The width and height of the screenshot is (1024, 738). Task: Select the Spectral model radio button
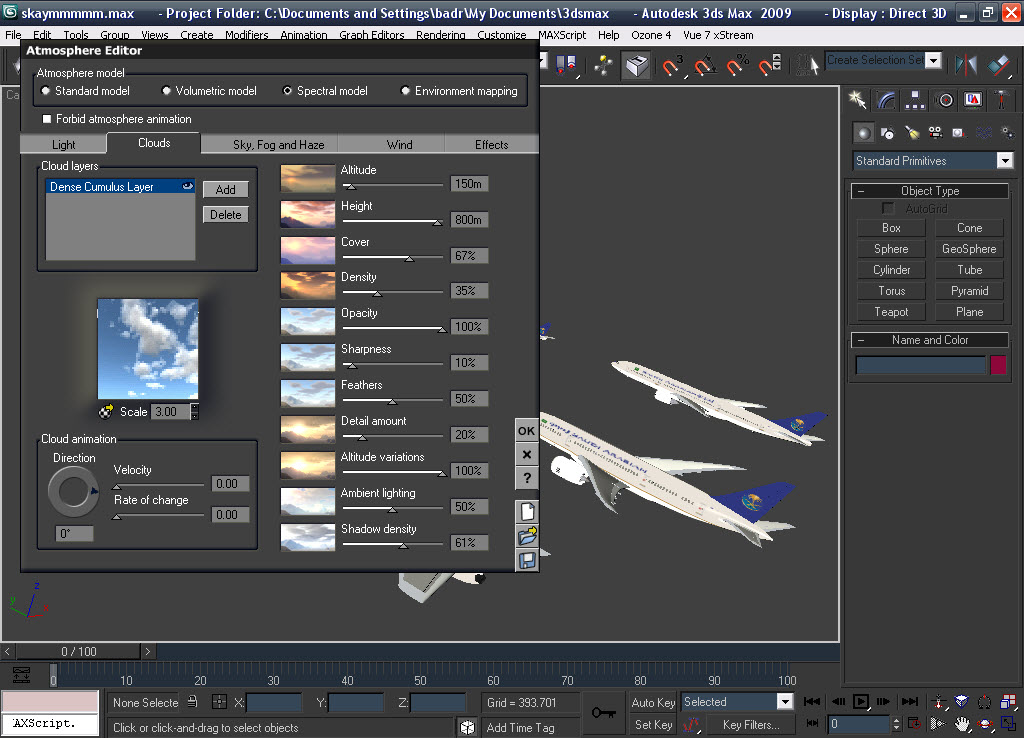point(287,91)
